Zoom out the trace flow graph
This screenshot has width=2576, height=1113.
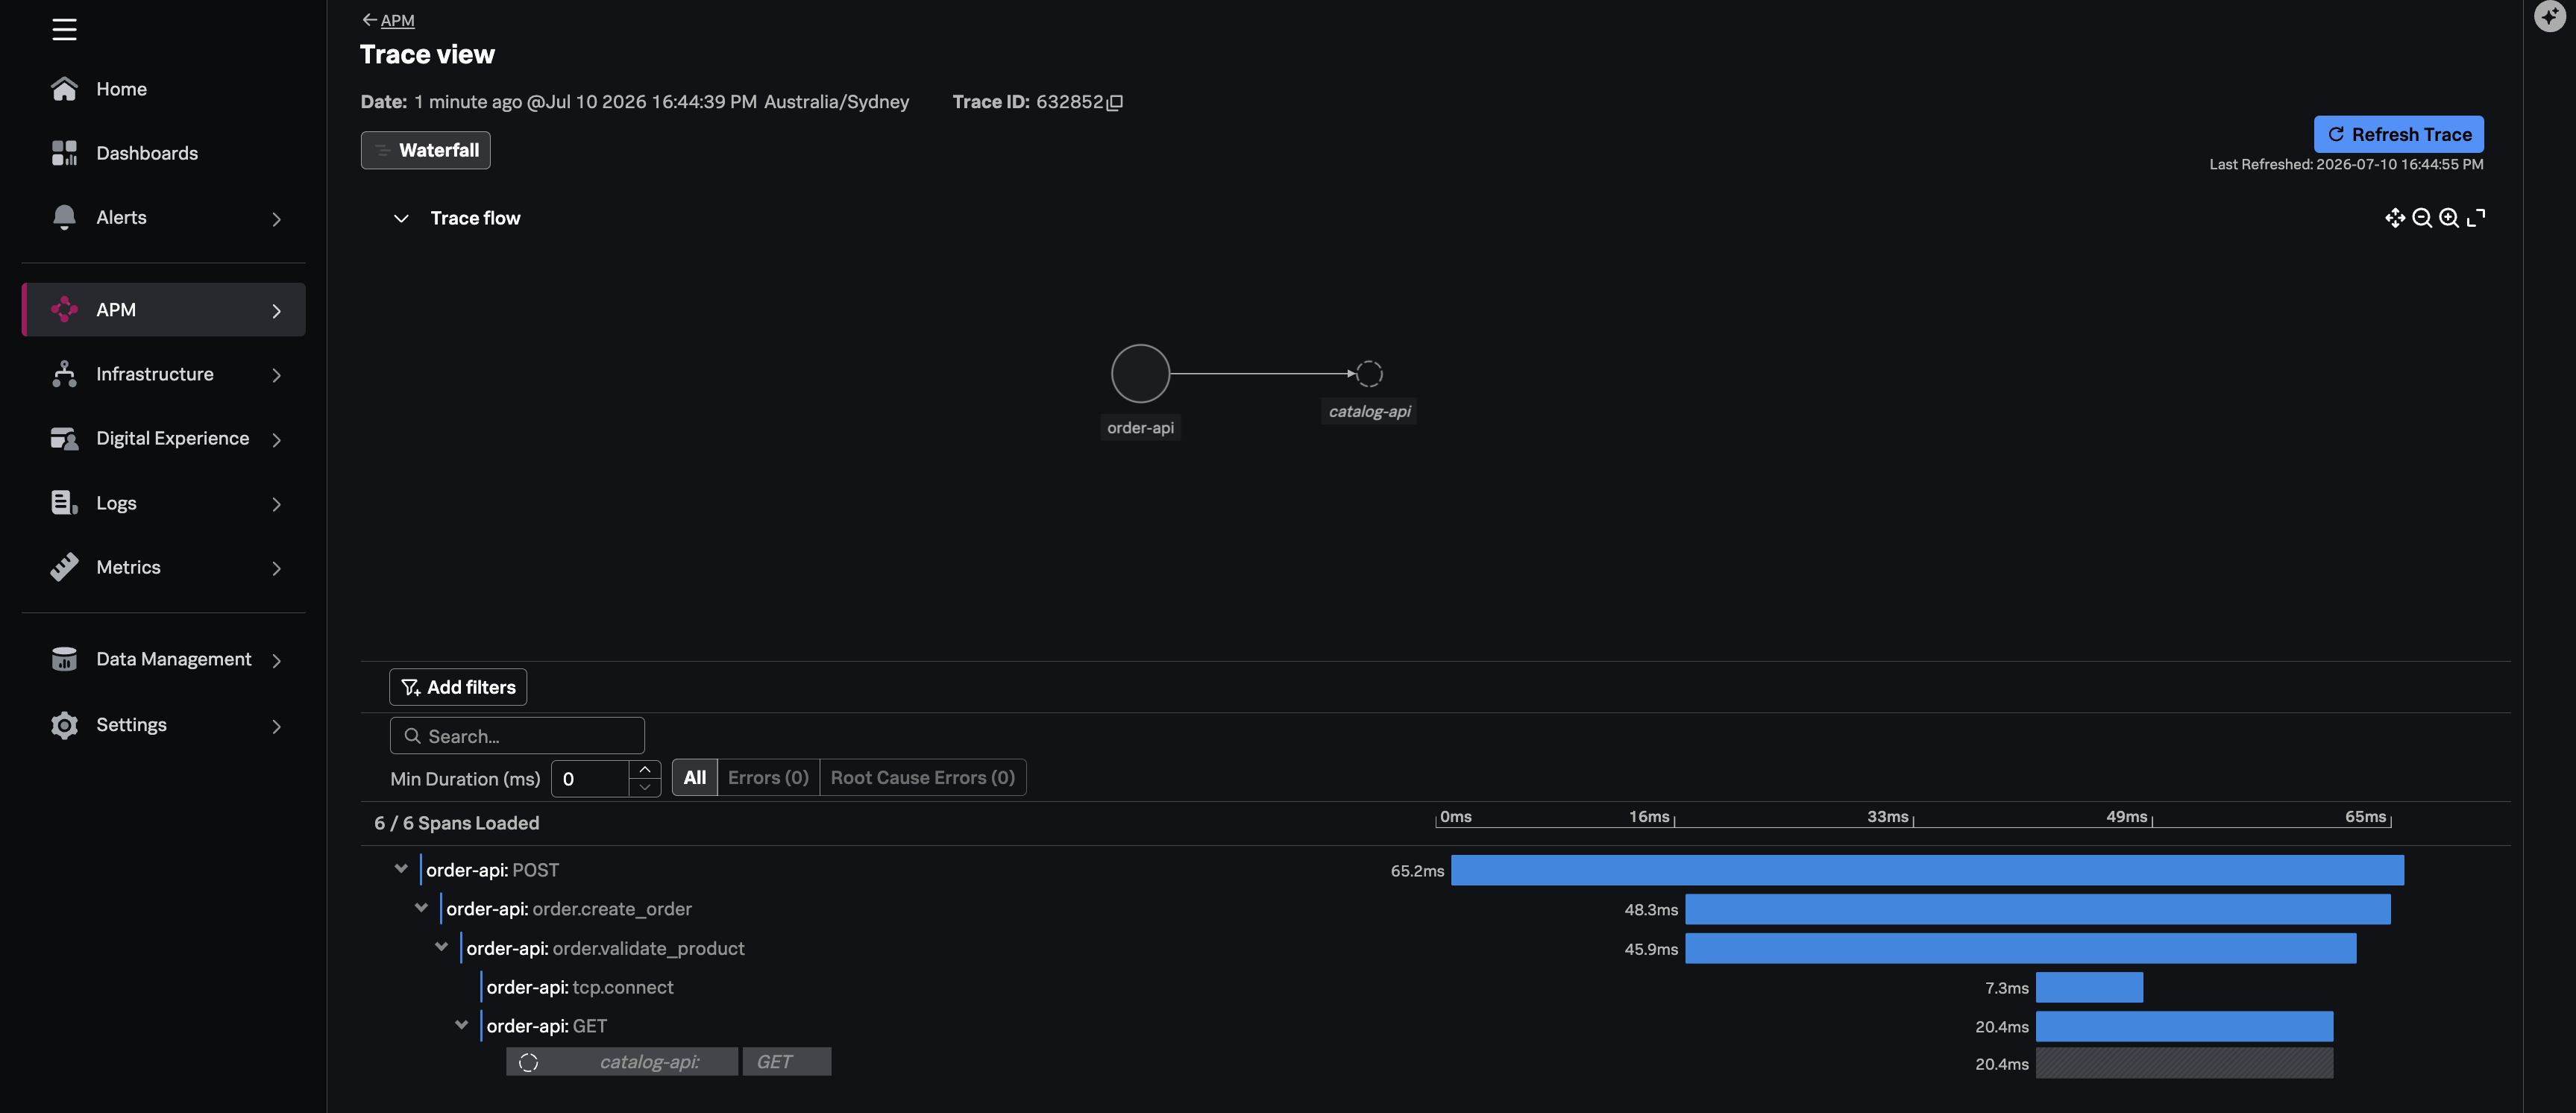click(2422, 218)
